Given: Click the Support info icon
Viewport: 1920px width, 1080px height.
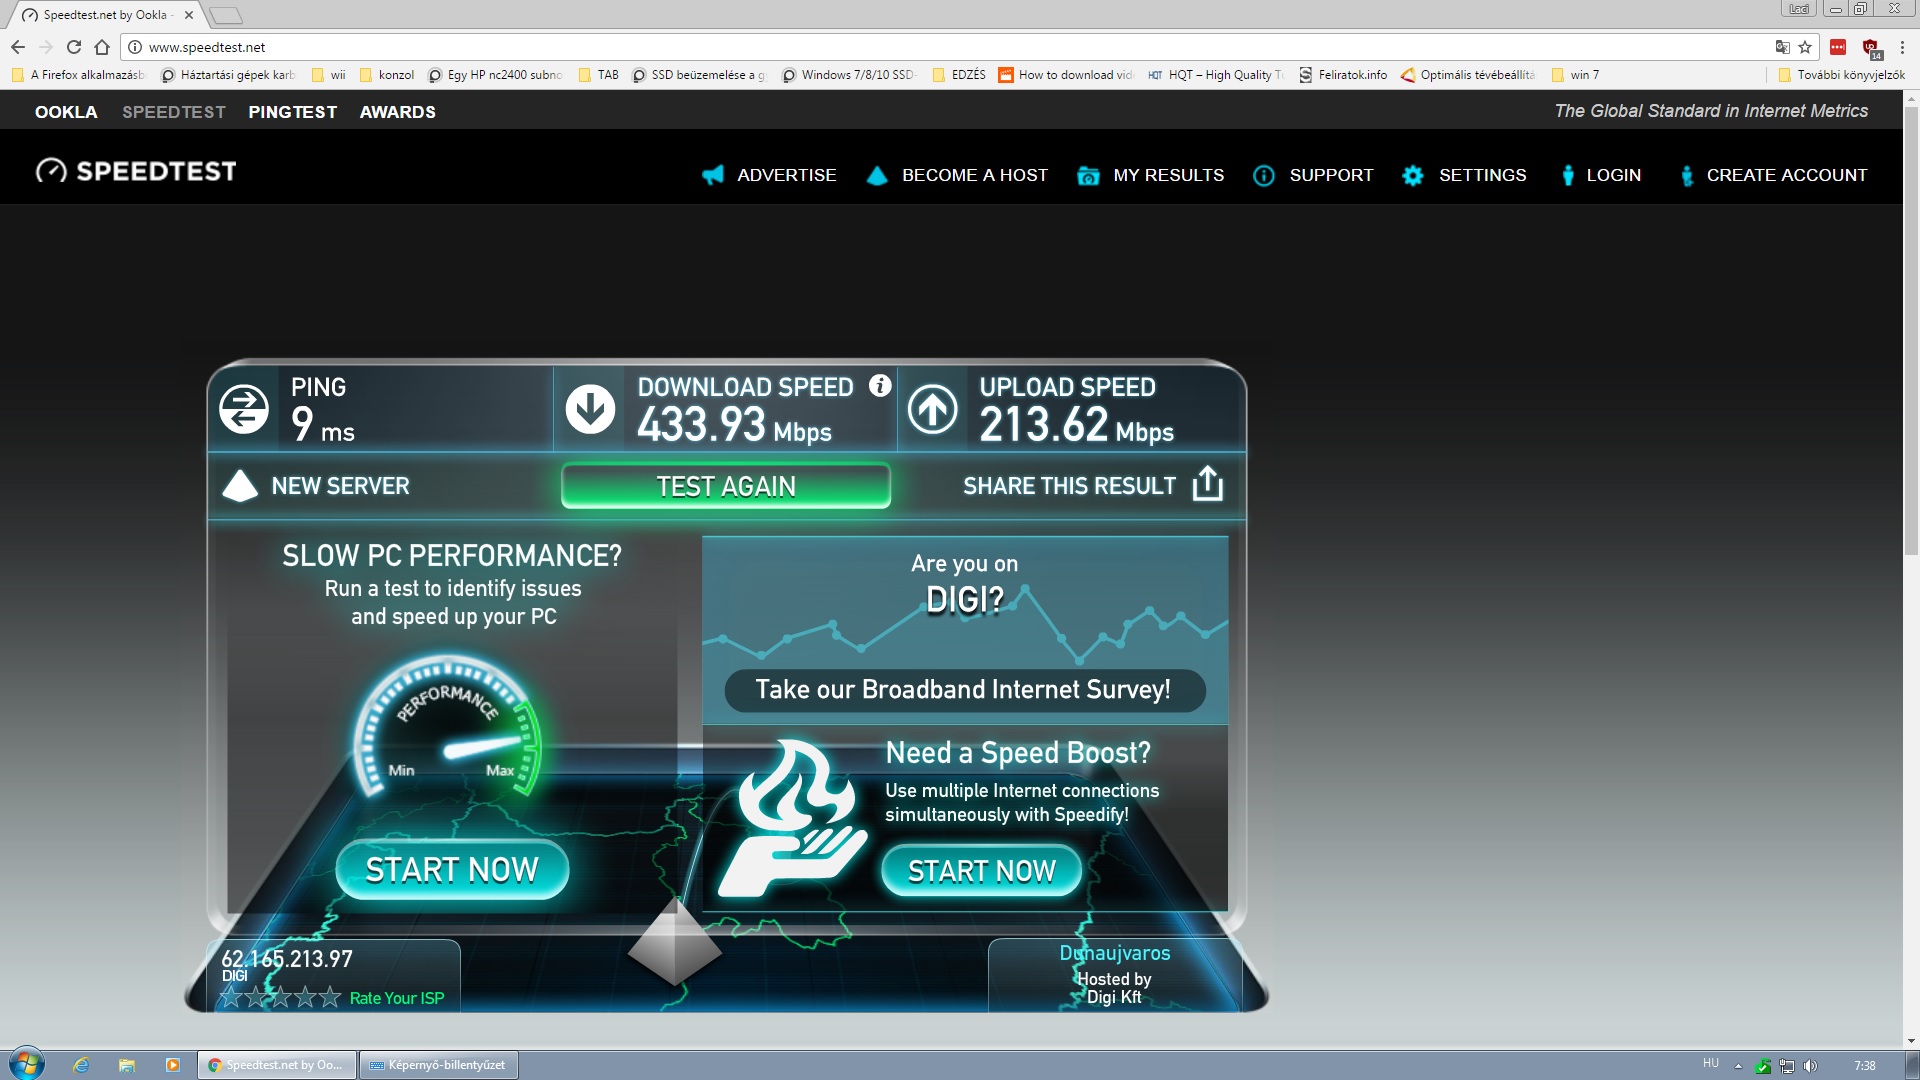Looking at the screenshot, I should pos(1264,175).
